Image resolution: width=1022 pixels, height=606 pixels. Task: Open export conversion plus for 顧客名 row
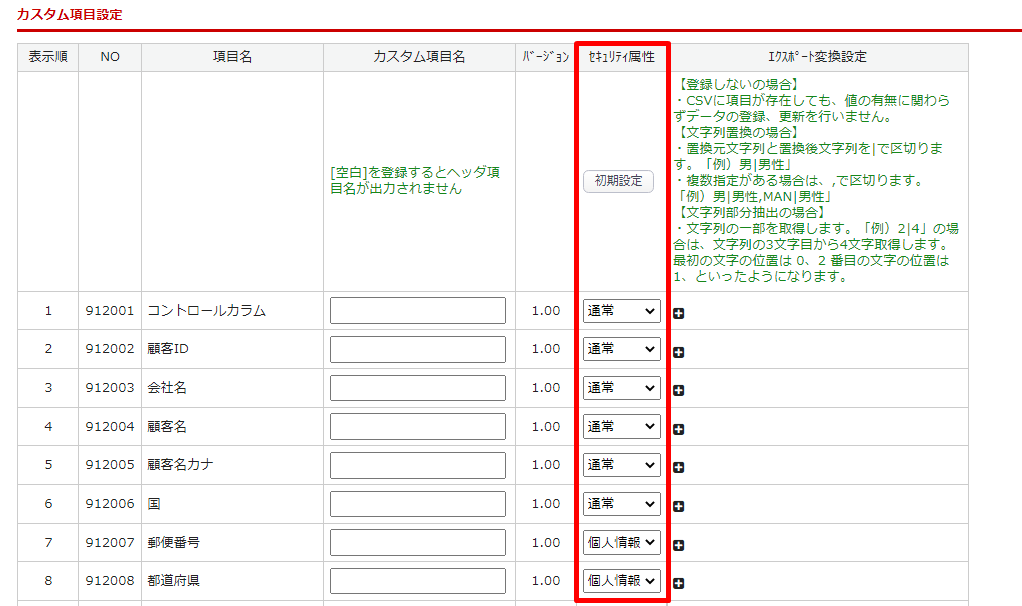coord(679,429)
